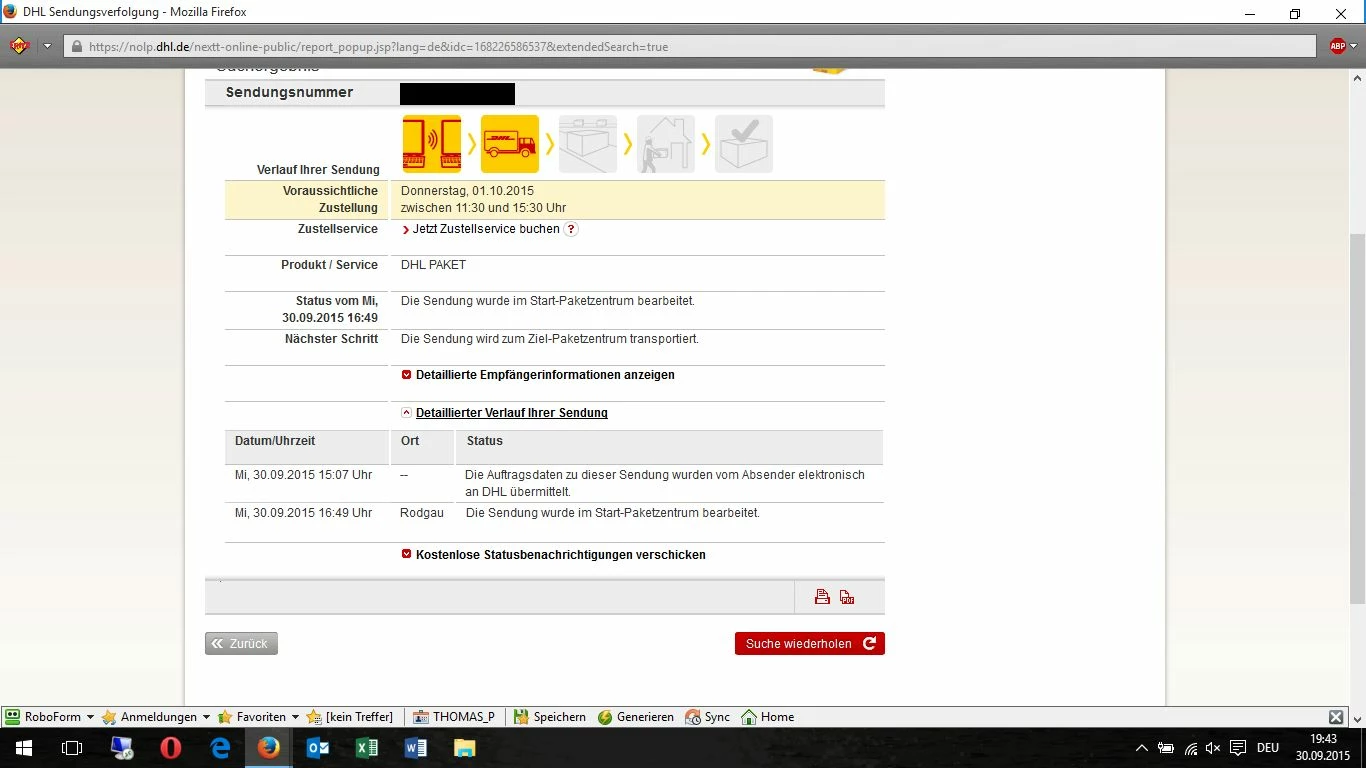This screenshot has height=768, width=1366.
Task: Select the 'Mi, 30.09.2015 15:07 Uhr' entry
Action: 303,475
